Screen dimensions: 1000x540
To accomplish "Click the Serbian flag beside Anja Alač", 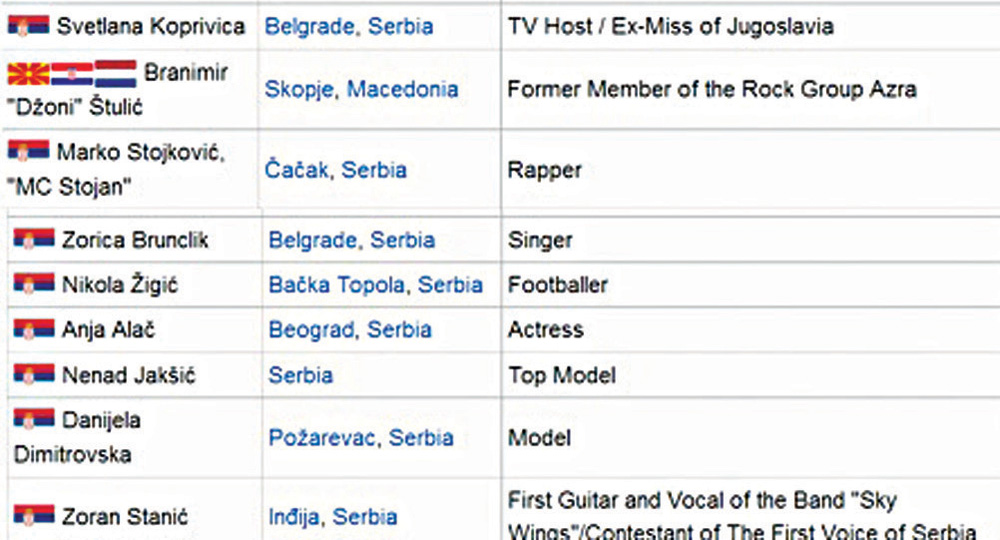I will [x=34, y=329].
